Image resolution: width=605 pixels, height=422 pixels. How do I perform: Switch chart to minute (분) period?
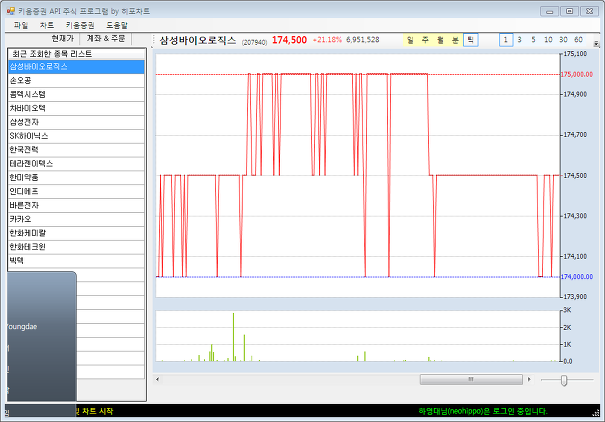coord(455,40)
